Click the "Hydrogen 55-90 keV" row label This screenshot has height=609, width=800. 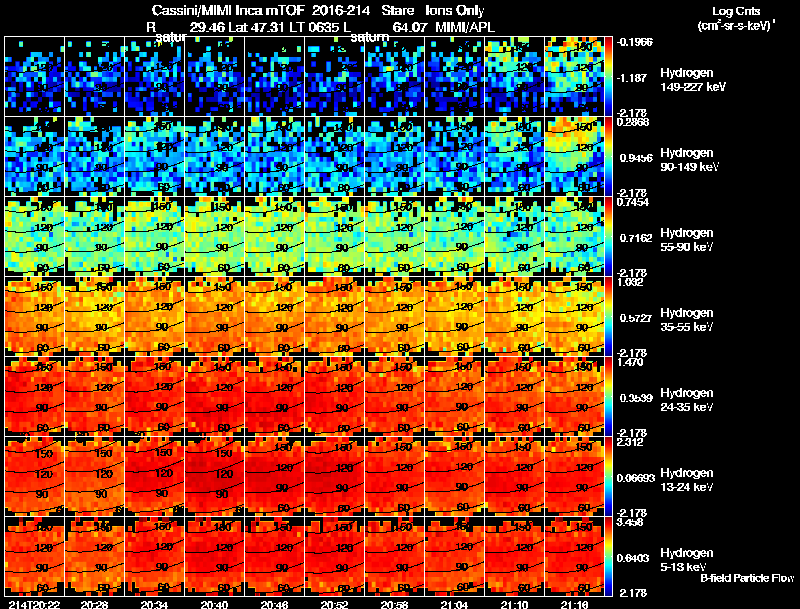tap(687, 240)
